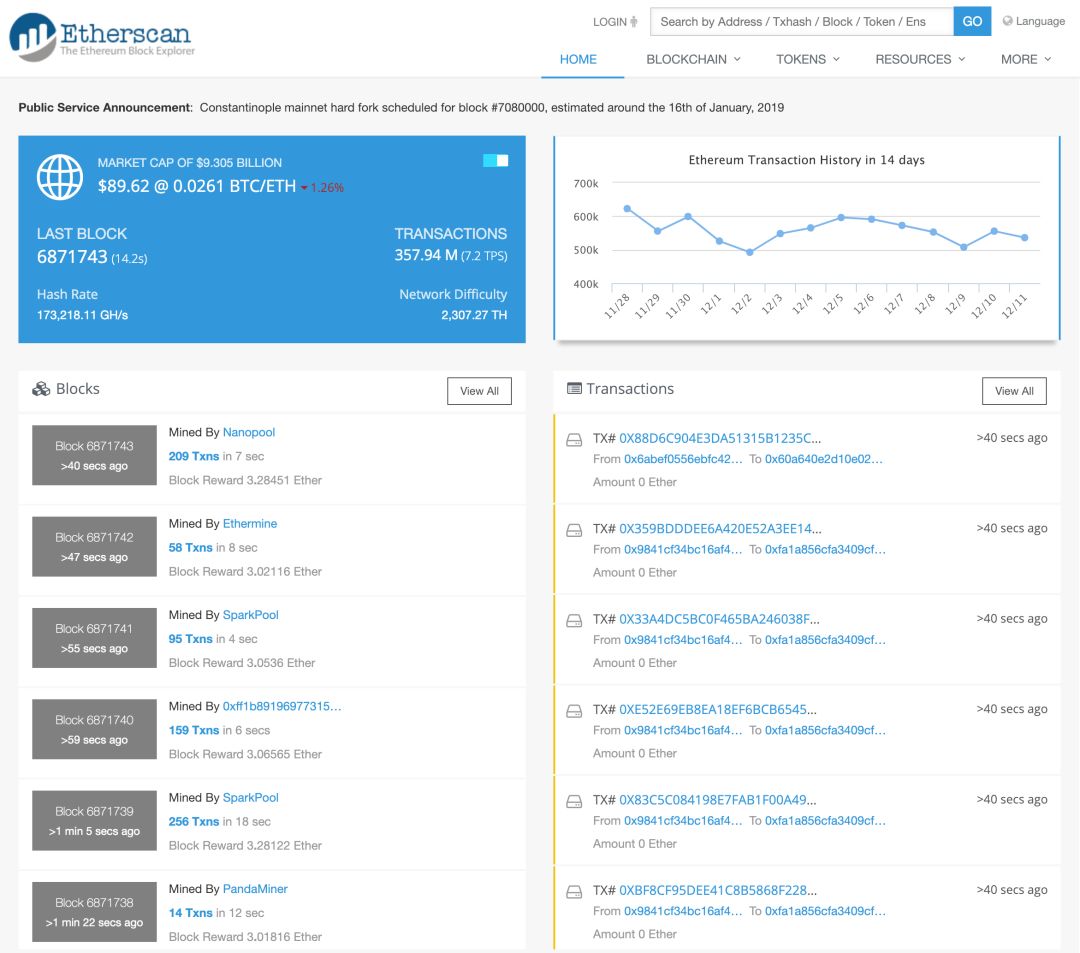Open Block 6871743 tile
1080x953 pixels.
[94, 455]
